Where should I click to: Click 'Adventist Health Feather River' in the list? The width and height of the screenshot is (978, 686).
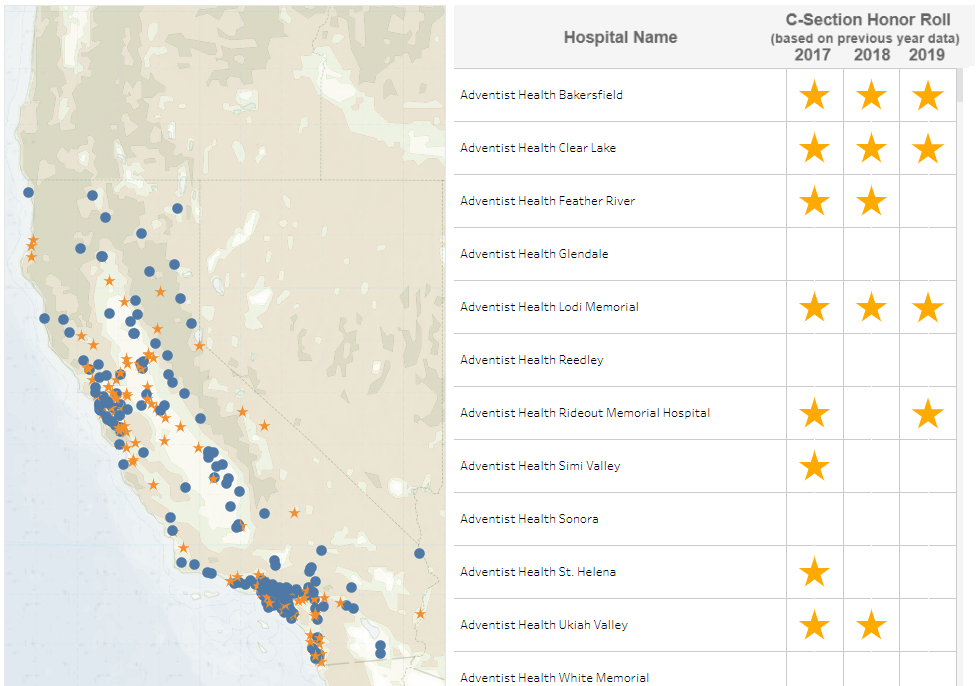point(548,201)
